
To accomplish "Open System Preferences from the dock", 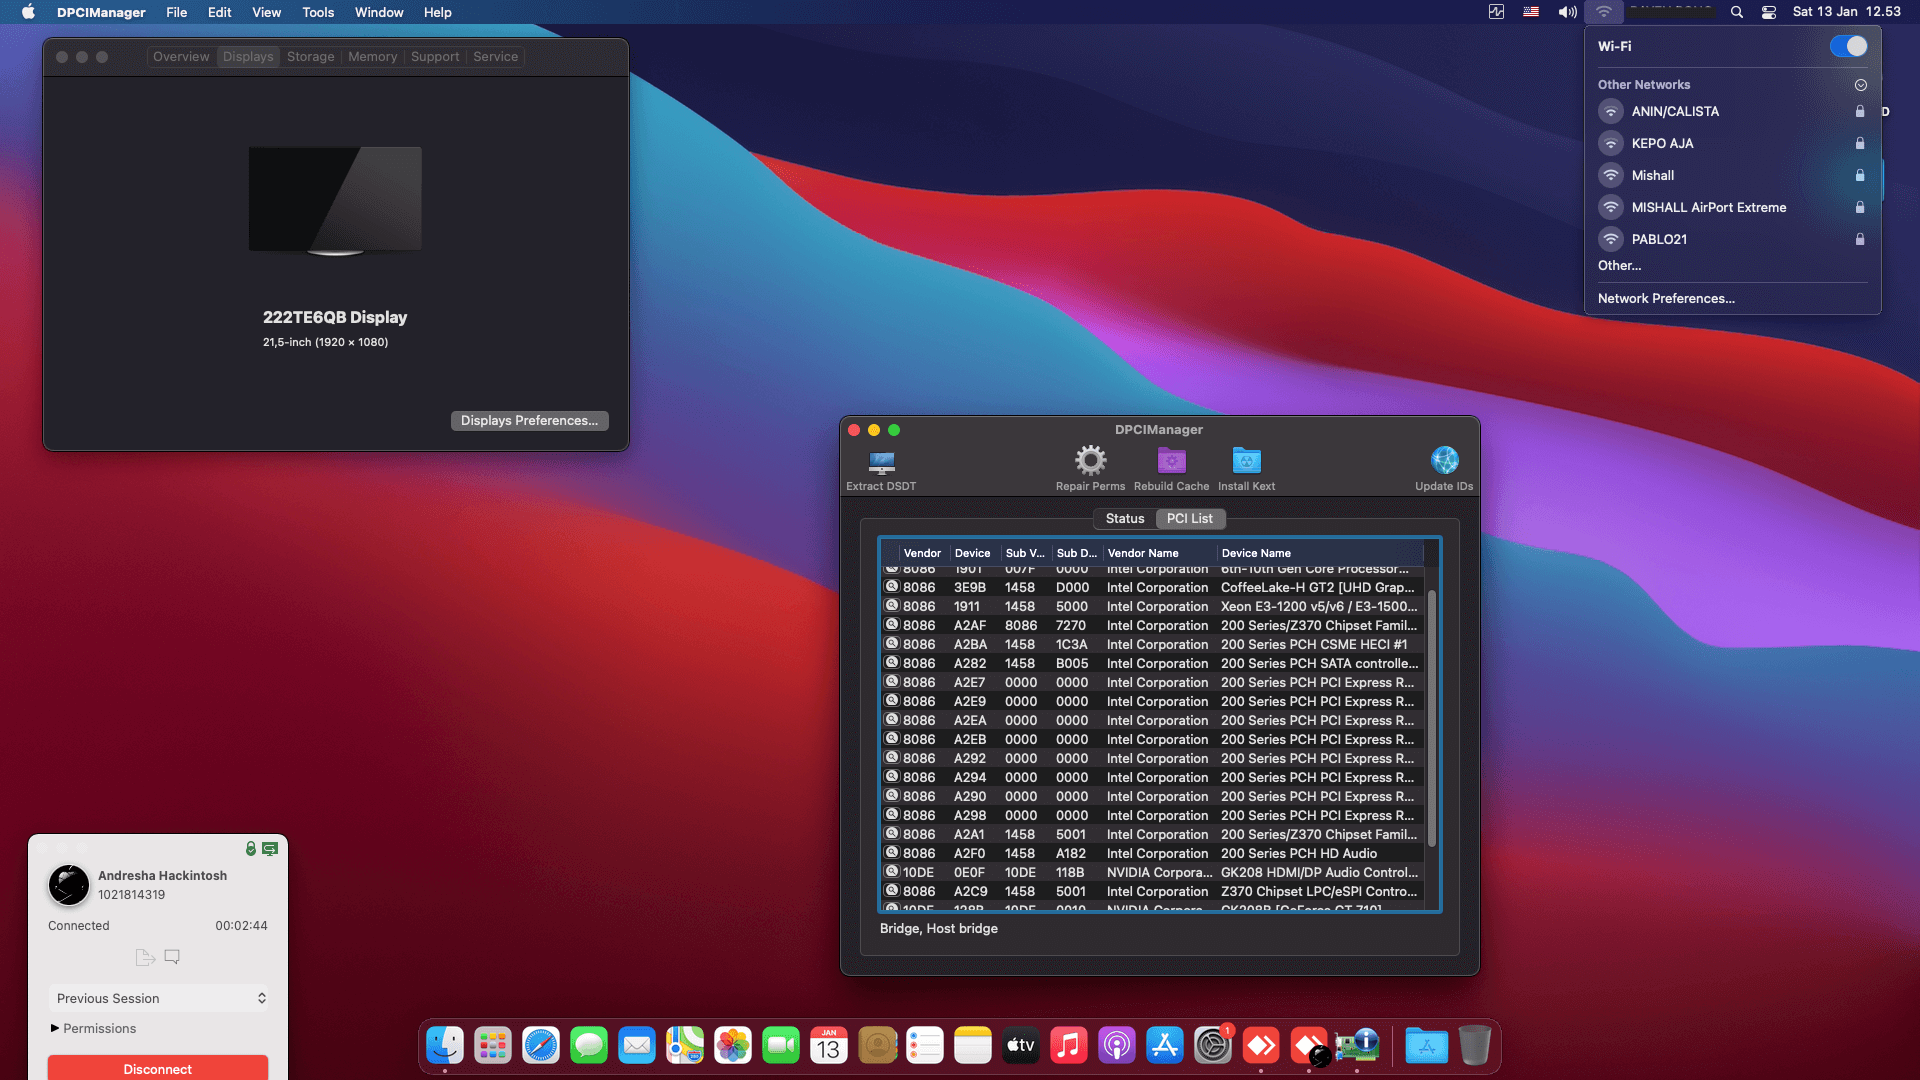I will (x=1213, y=1046).
